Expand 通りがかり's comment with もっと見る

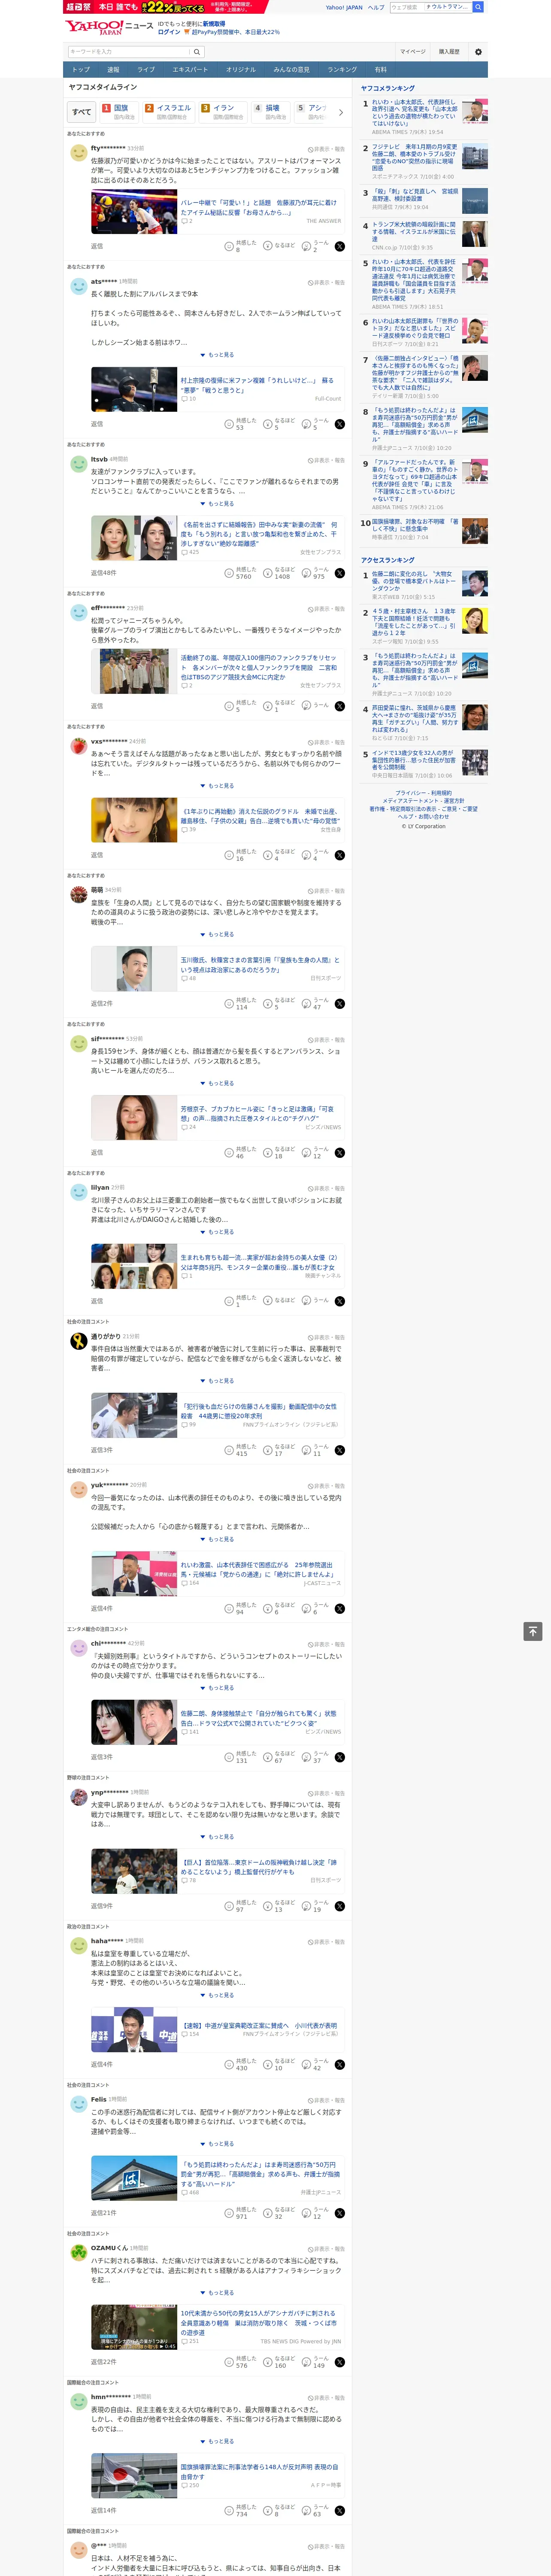tap(217, 1381)
